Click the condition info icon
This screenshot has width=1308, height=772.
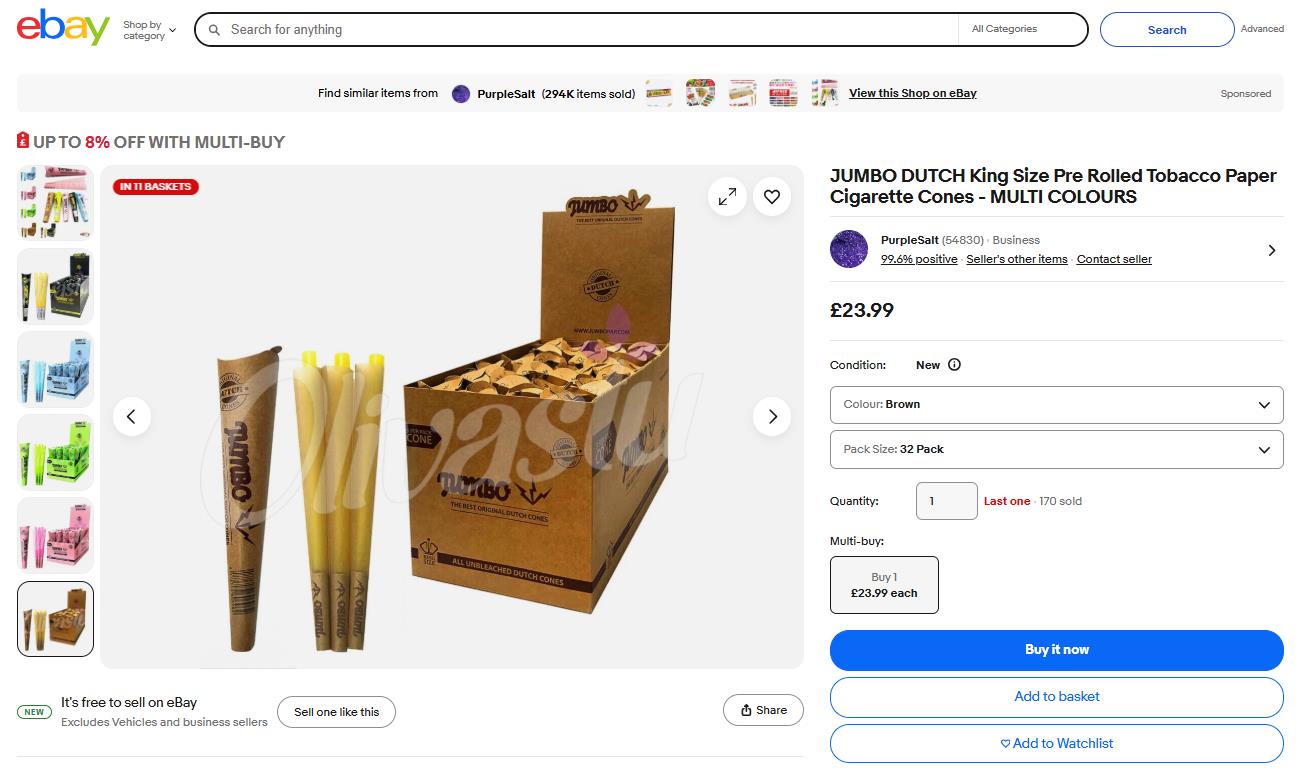point(954,365)
